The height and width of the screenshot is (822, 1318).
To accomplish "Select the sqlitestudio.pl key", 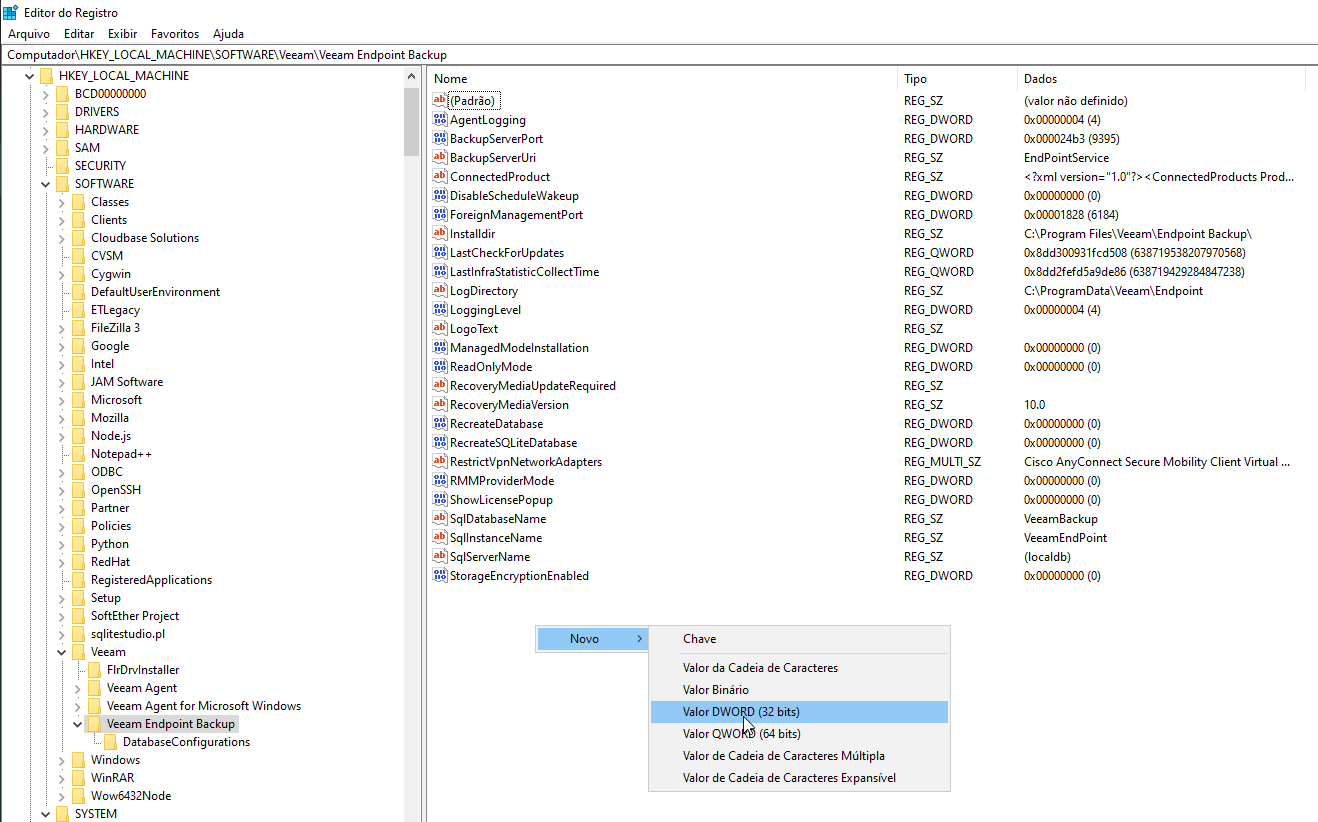I will pyautogui.click(x=128, y=634).
